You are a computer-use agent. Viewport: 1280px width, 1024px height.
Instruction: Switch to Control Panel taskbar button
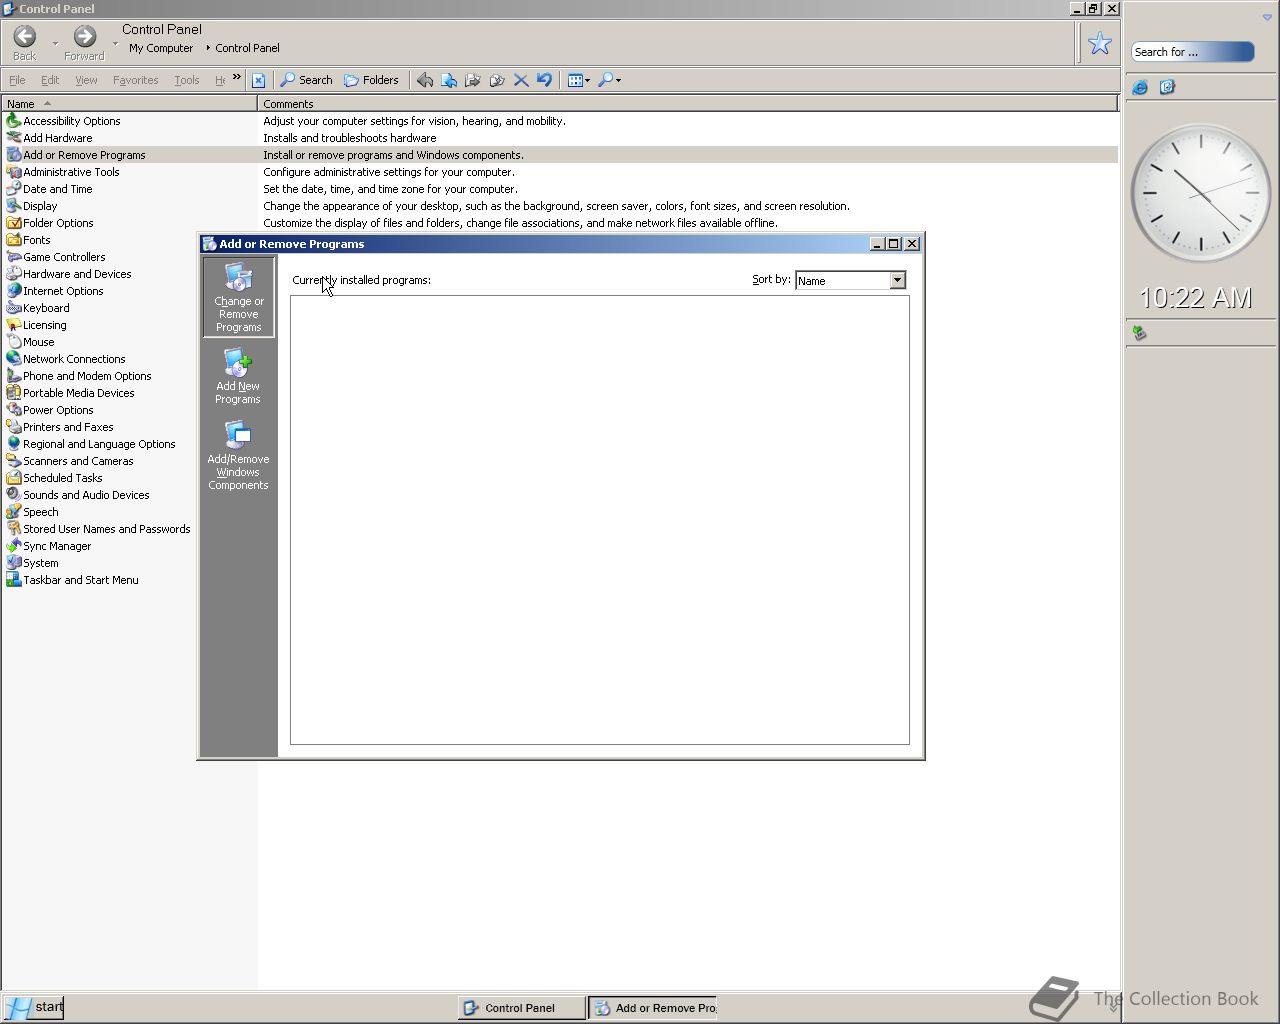click(x=521, y=1008)
